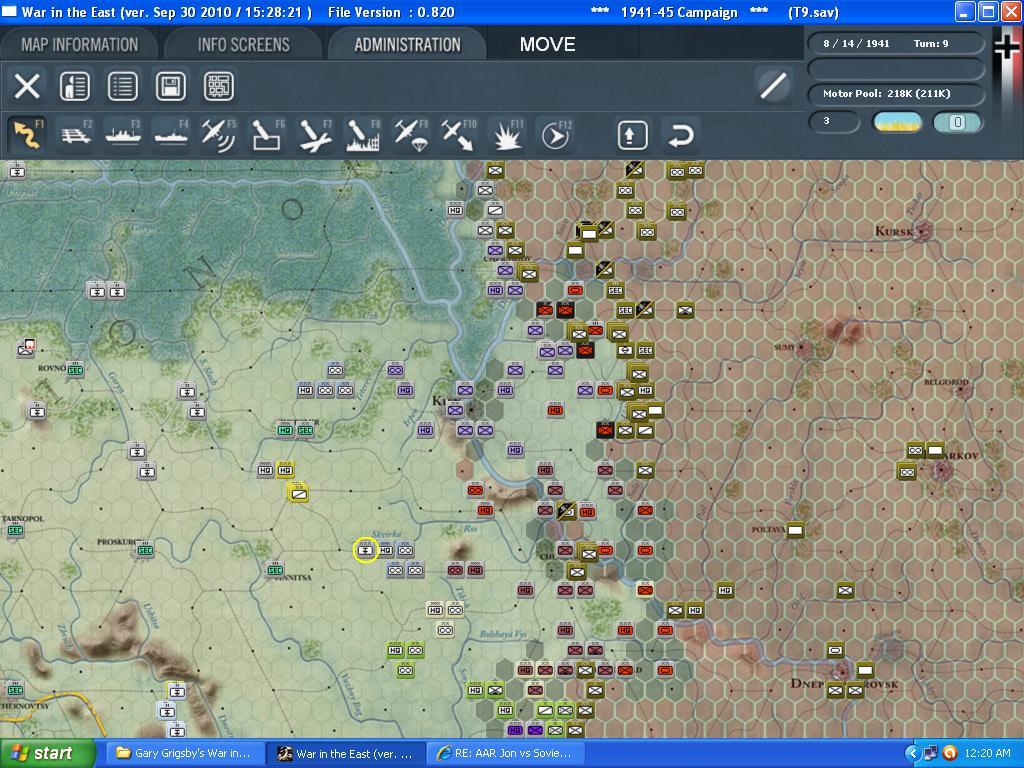Screen dimensions: 1024x768
Task: Select the yellow-circled airbase unit near Skvirka
Action: [365, 550]
